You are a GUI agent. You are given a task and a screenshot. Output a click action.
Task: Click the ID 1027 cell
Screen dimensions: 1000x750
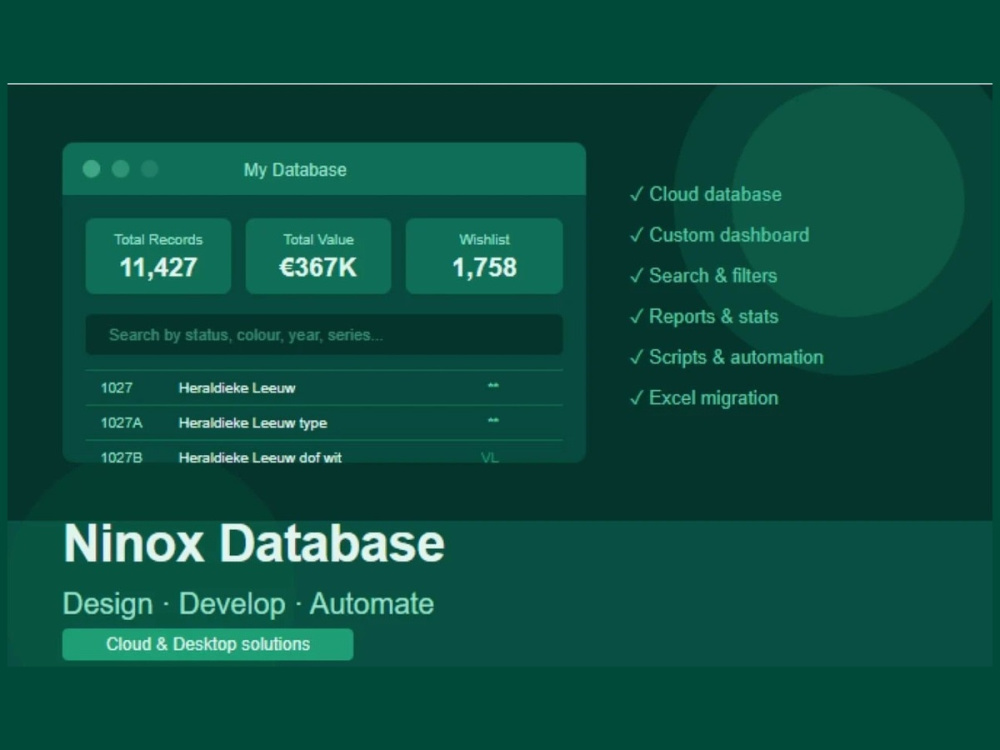click(x=117, y=388)
